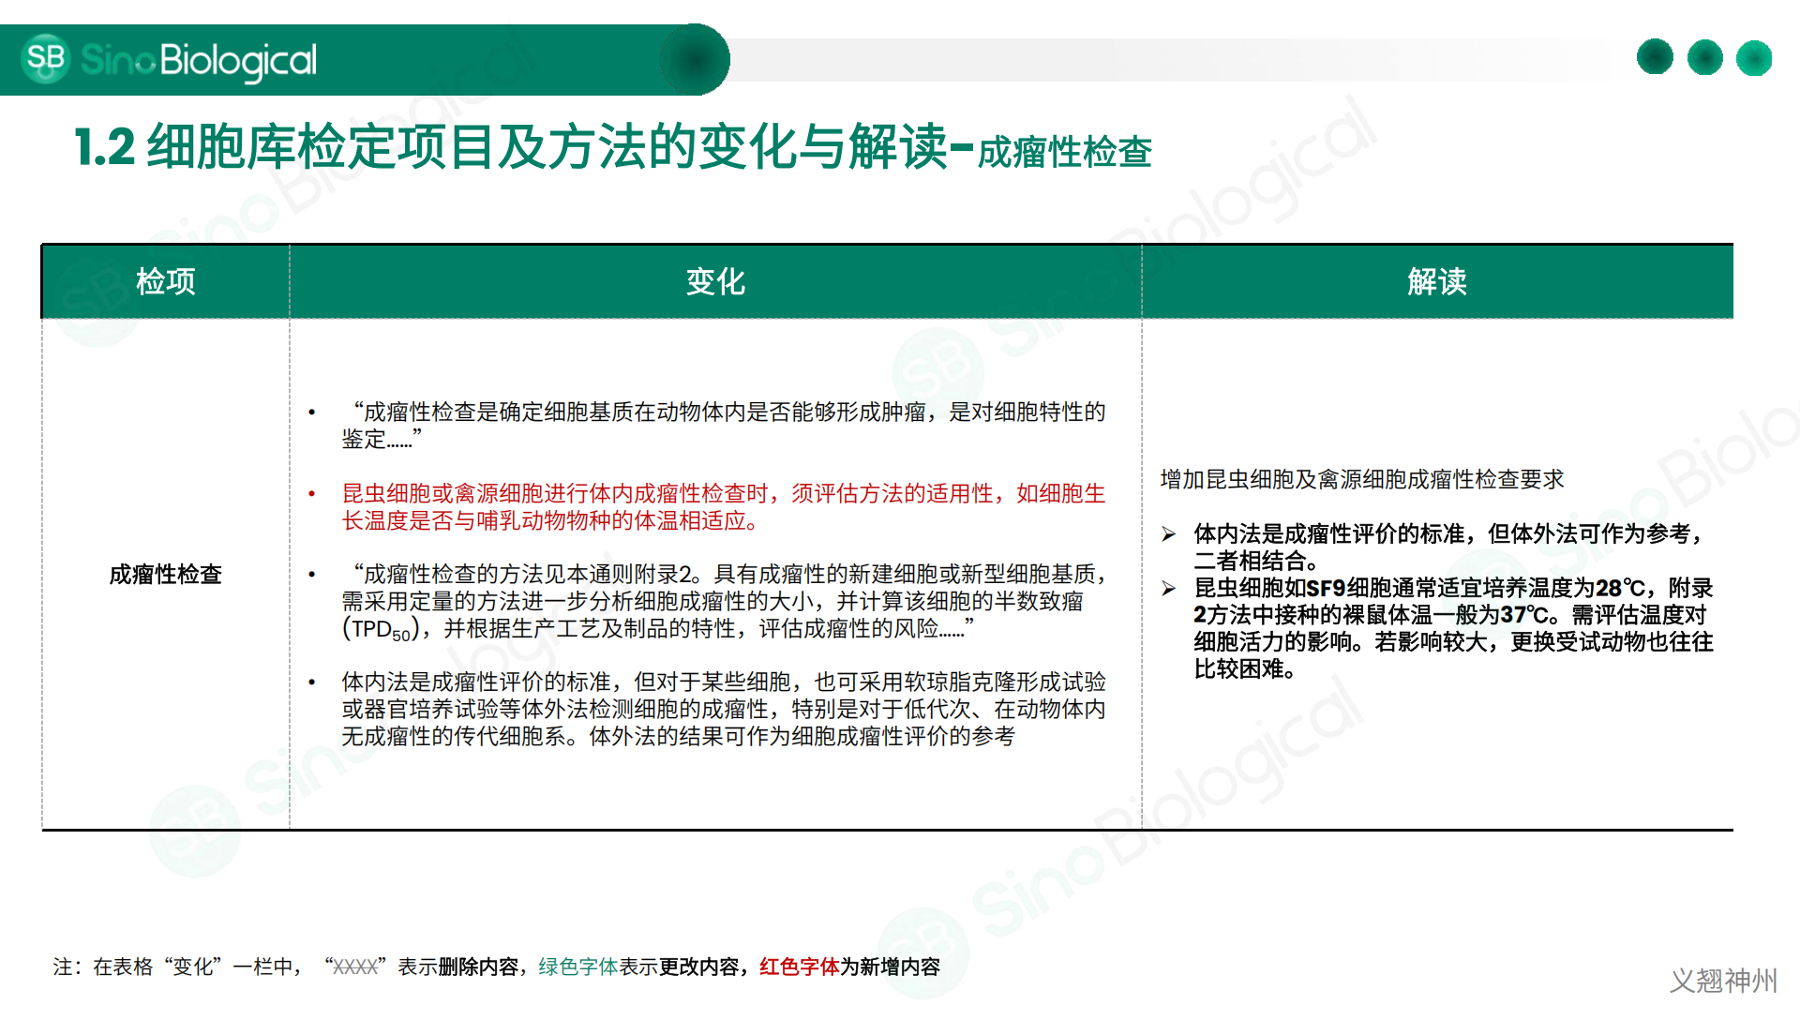Click the arrow bullet before 昆虫细胞如SF9

pyautogui.click(x=1168, y=588)
